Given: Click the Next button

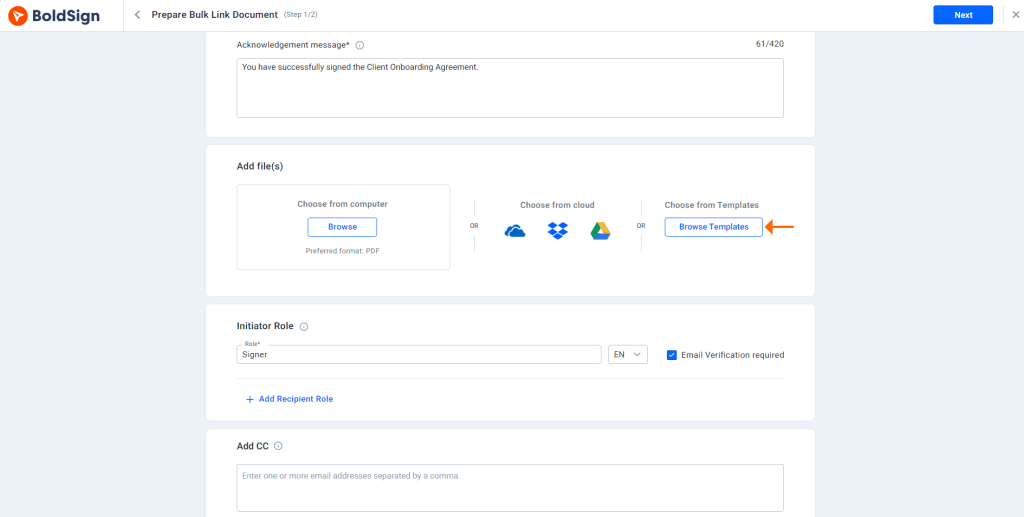Looking at the screenshot, I should click(963, 15).
